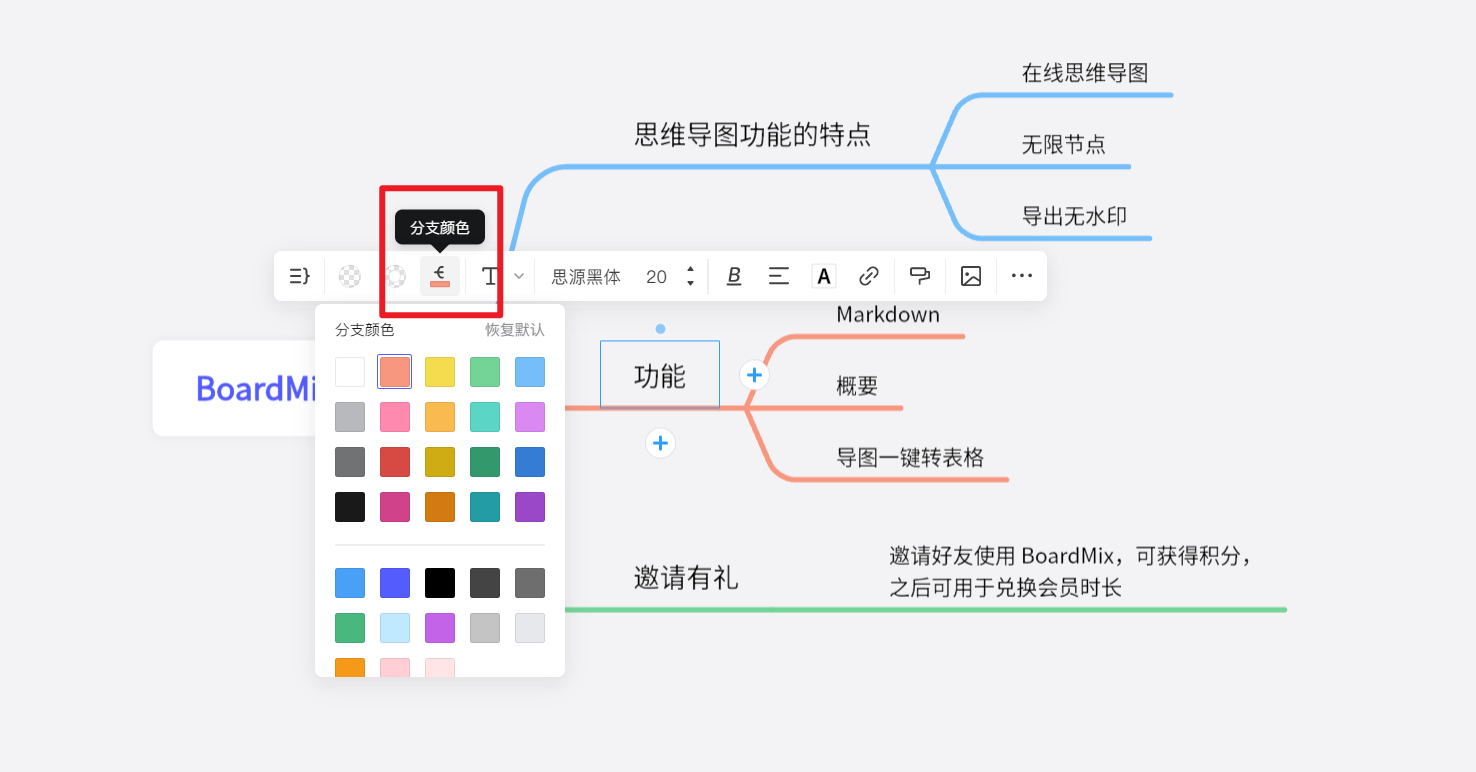The width and height of the screenshot is (1476, 772).
Task: Toggle the branch color picker icon
Action: tap(440, 276)
